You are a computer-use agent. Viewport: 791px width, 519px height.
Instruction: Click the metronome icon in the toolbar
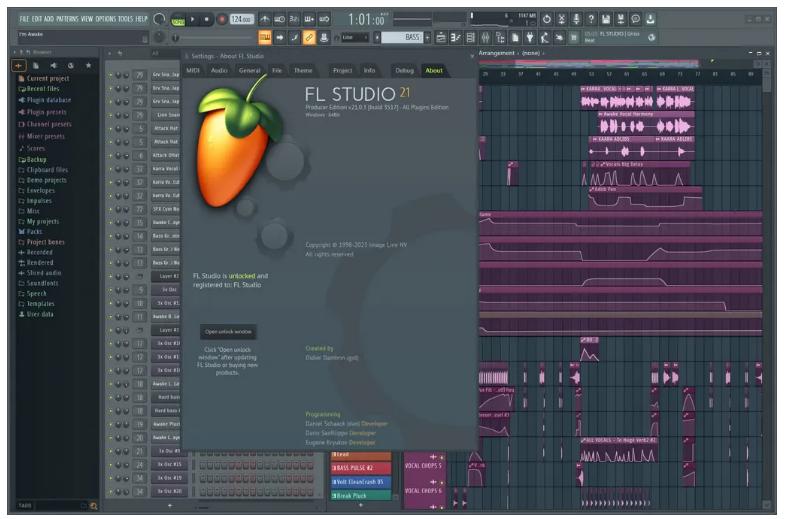pos(264,19)
